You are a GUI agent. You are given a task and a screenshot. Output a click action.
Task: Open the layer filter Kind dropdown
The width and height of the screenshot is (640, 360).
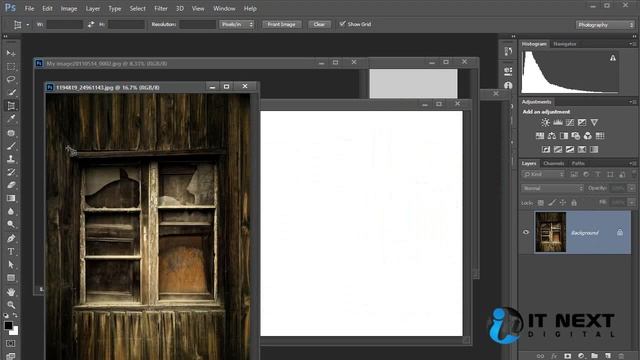pos(543,174)
